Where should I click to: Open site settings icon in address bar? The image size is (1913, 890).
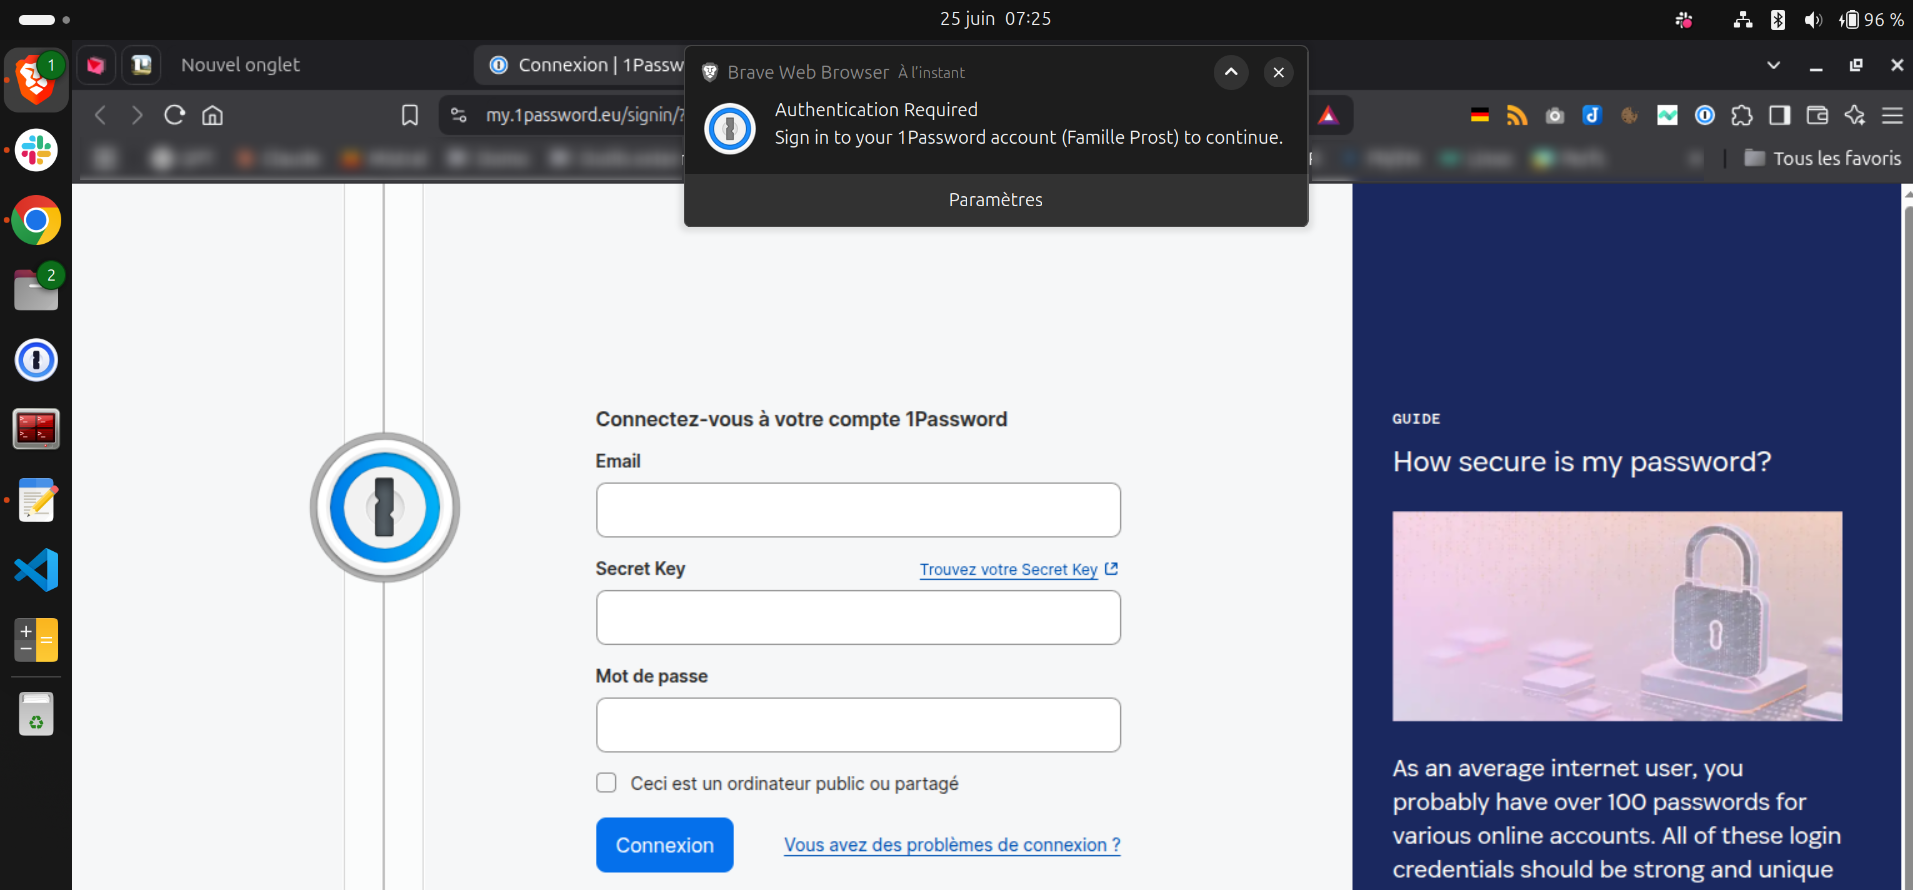[x=459, y=115]
